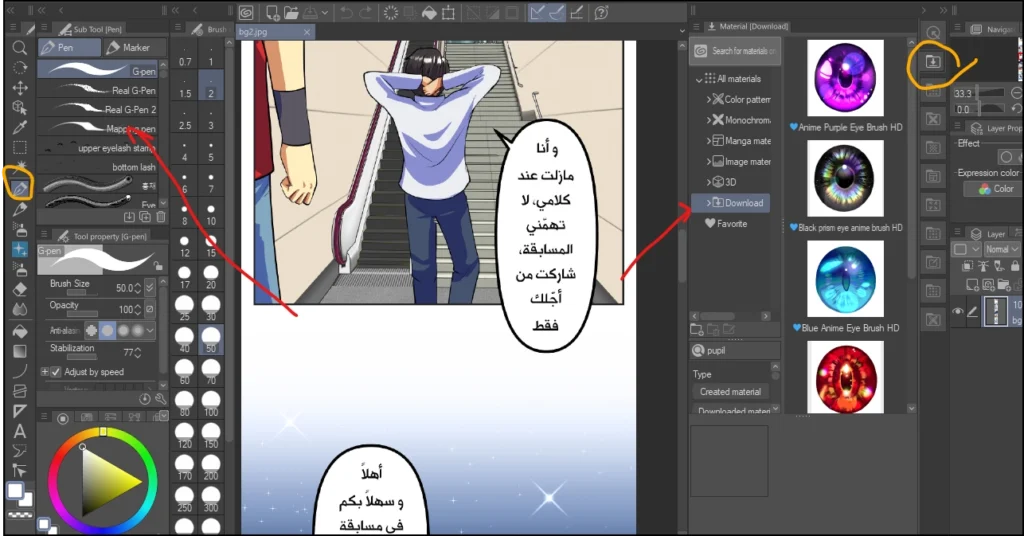Select the Rotate view tool
The width and height of the screenshot is (1024, 536).
20,68
